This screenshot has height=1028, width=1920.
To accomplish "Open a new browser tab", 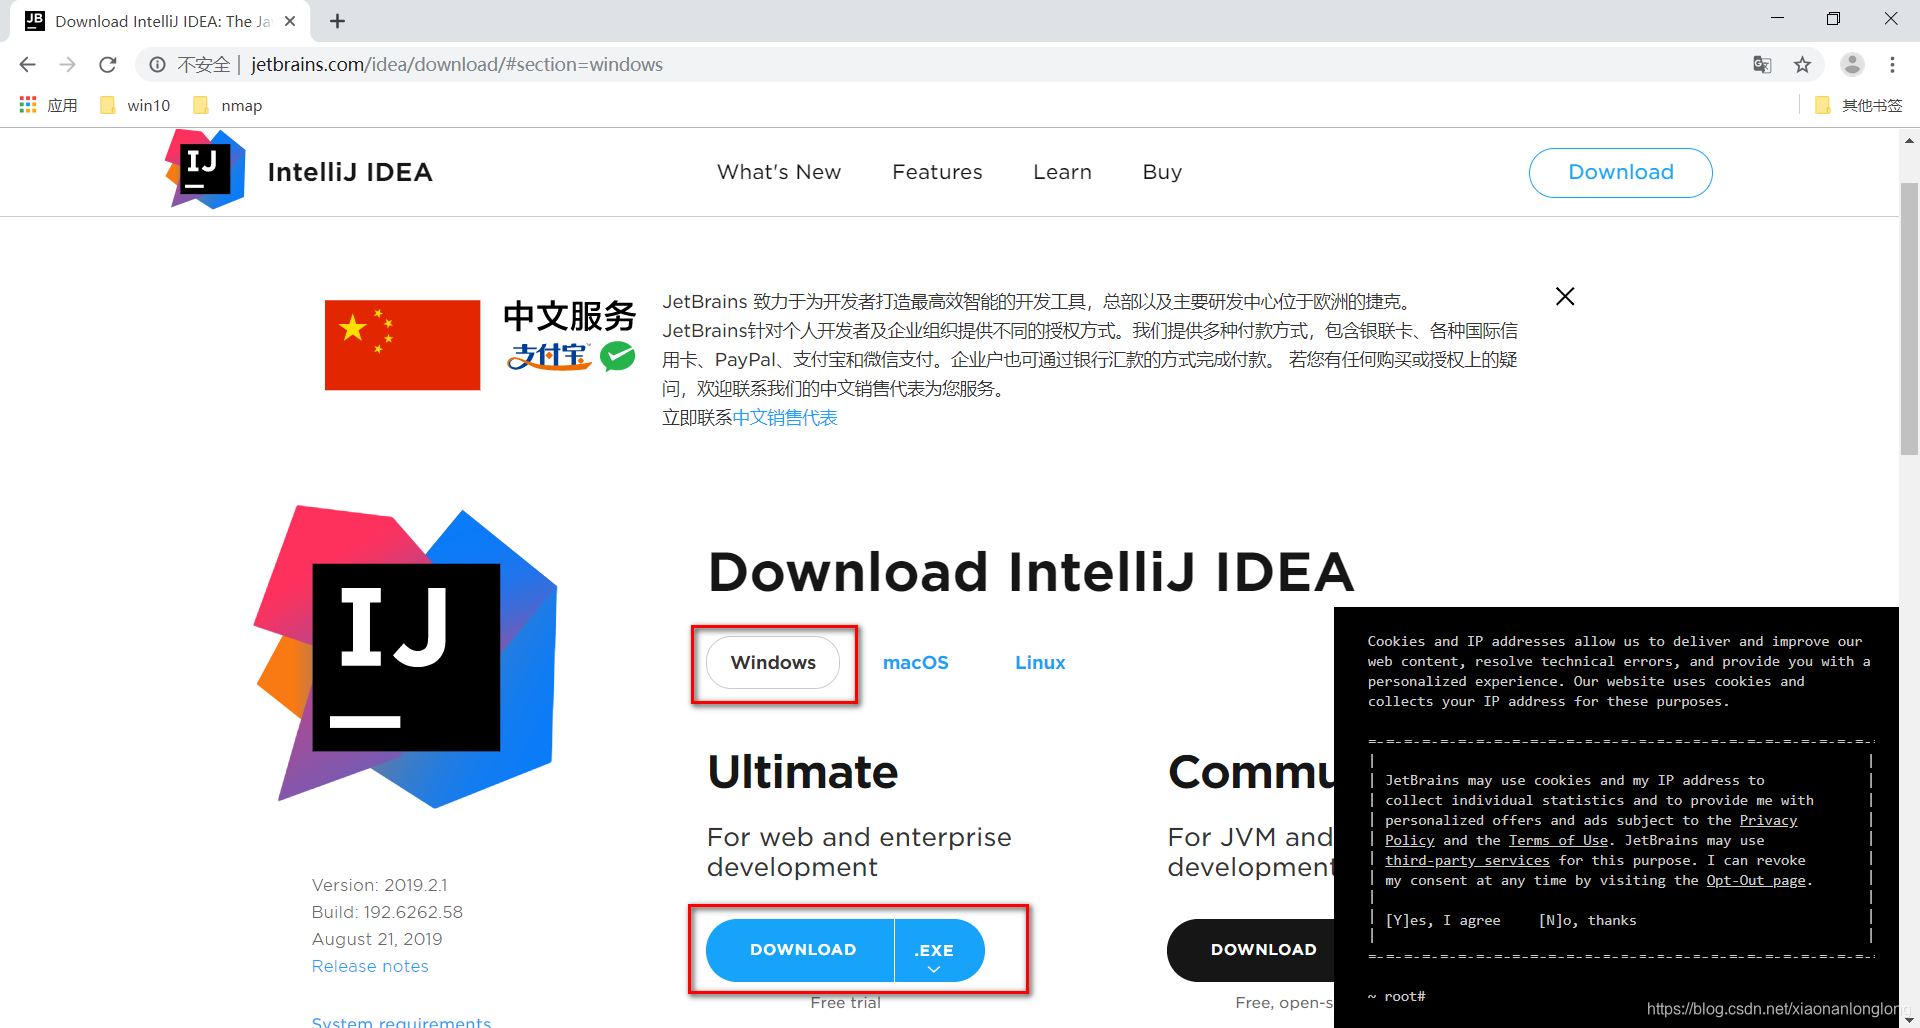I will tap(337, 21).
